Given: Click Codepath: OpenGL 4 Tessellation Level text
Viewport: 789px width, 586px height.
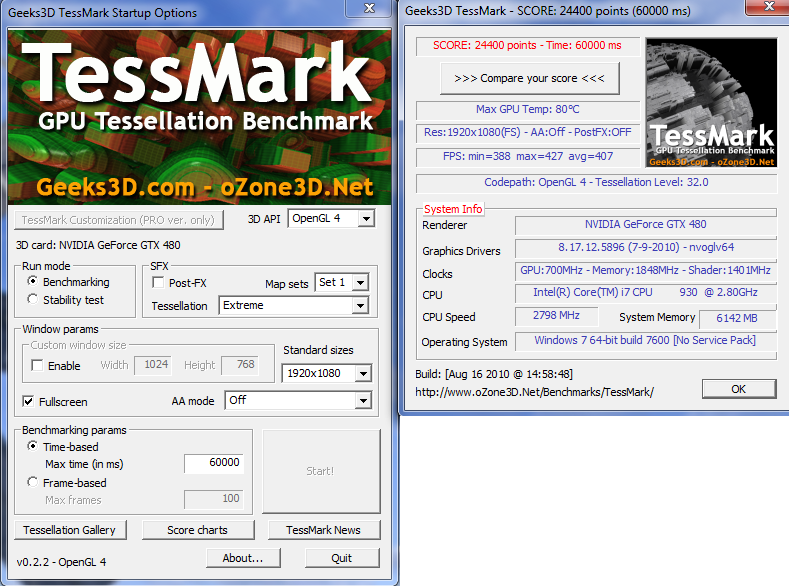Looking at the screenshot, I should 596,182.
